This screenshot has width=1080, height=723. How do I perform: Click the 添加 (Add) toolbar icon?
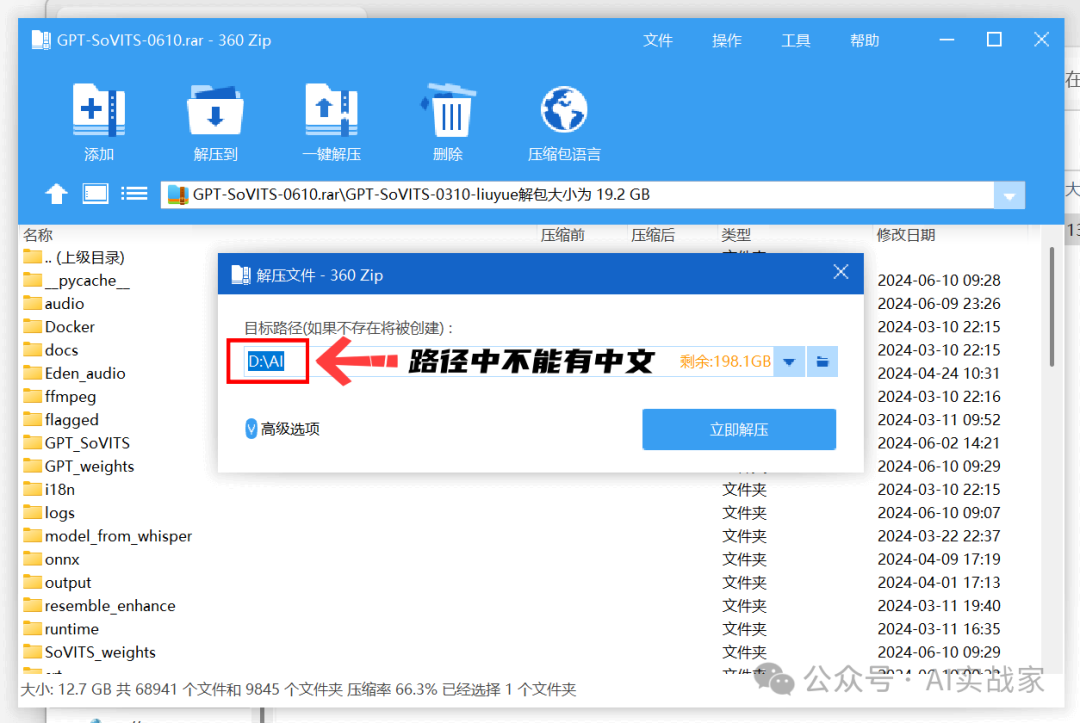pyautogui.click(x=98, y=110)
